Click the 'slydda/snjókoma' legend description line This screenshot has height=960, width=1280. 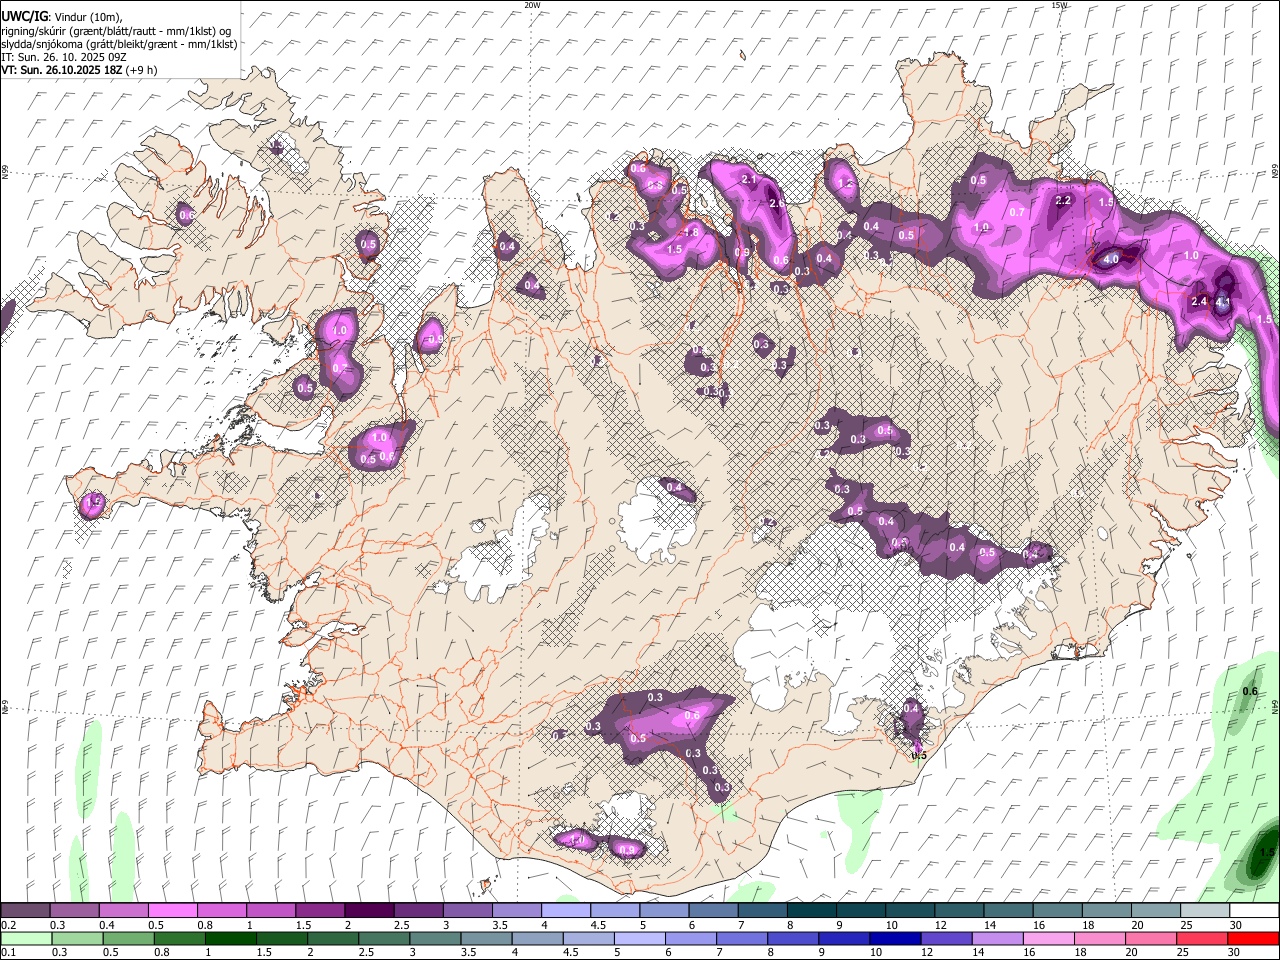(x=119, y=43)
